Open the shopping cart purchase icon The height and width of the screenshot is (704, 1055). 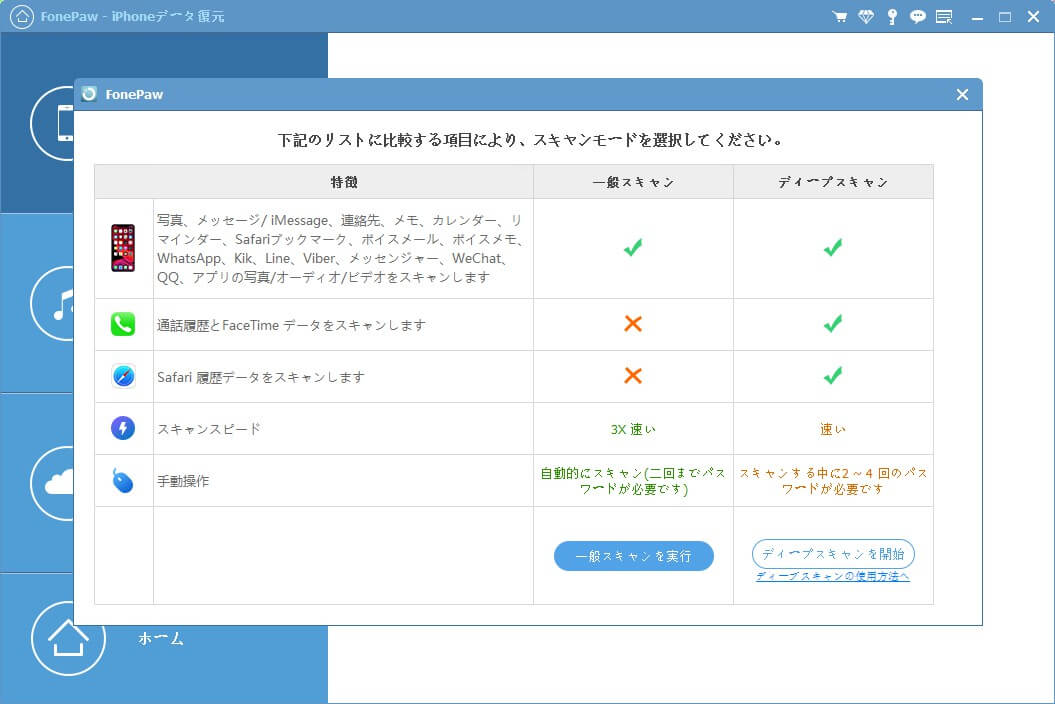pyautogui.click(x=839, y=17)
